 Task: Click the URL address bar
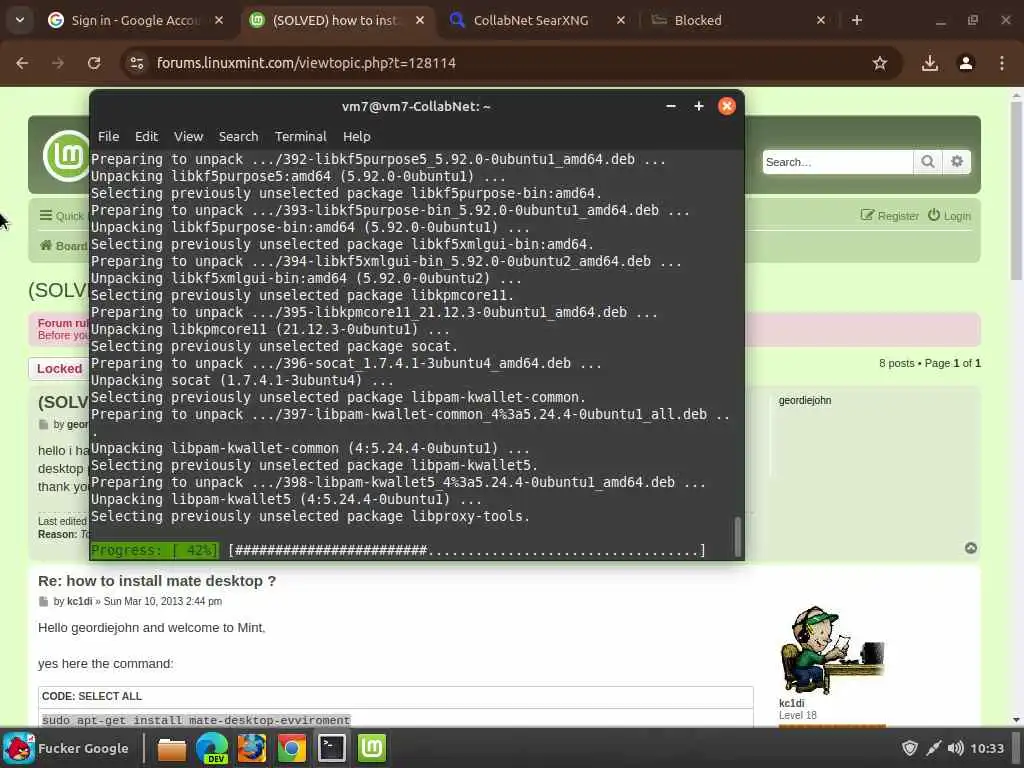(509, 63)
